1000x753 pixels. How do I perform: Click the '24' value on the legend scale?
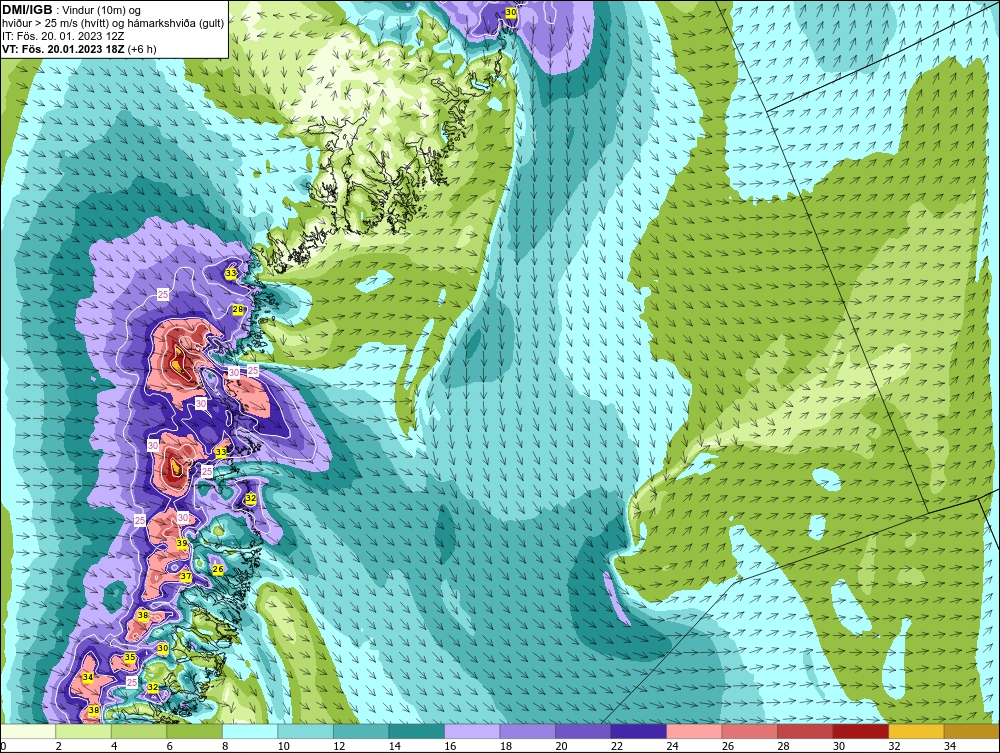[672, 746]
